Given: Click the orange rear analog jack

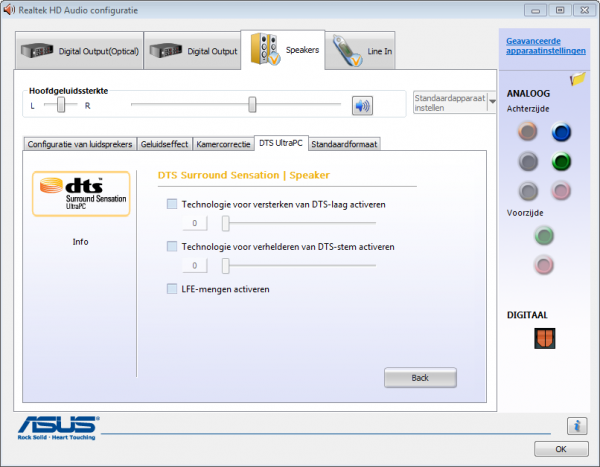Looking at the screenshot, I should point(529,131).
